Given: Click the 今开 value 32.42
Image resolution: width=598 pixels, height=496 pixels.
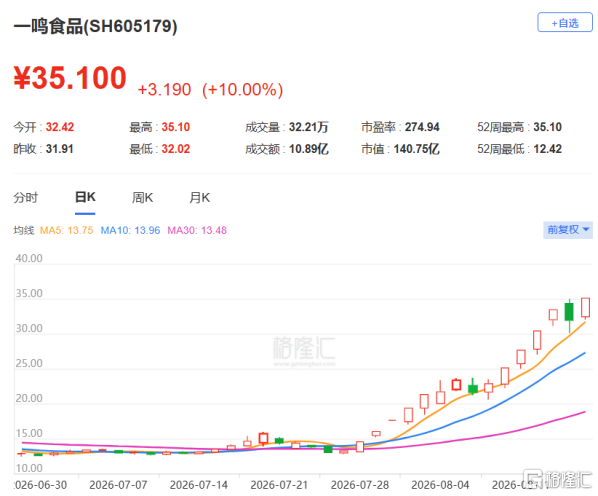Looking at the screenshot, I should tap(60, 127).
